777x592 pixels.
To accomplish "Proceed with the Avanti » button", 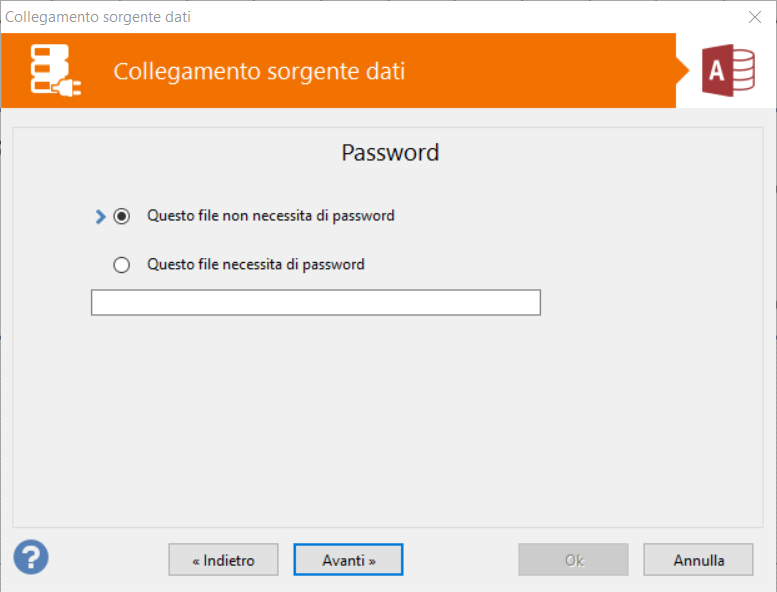I will click(x=348, y=560).
